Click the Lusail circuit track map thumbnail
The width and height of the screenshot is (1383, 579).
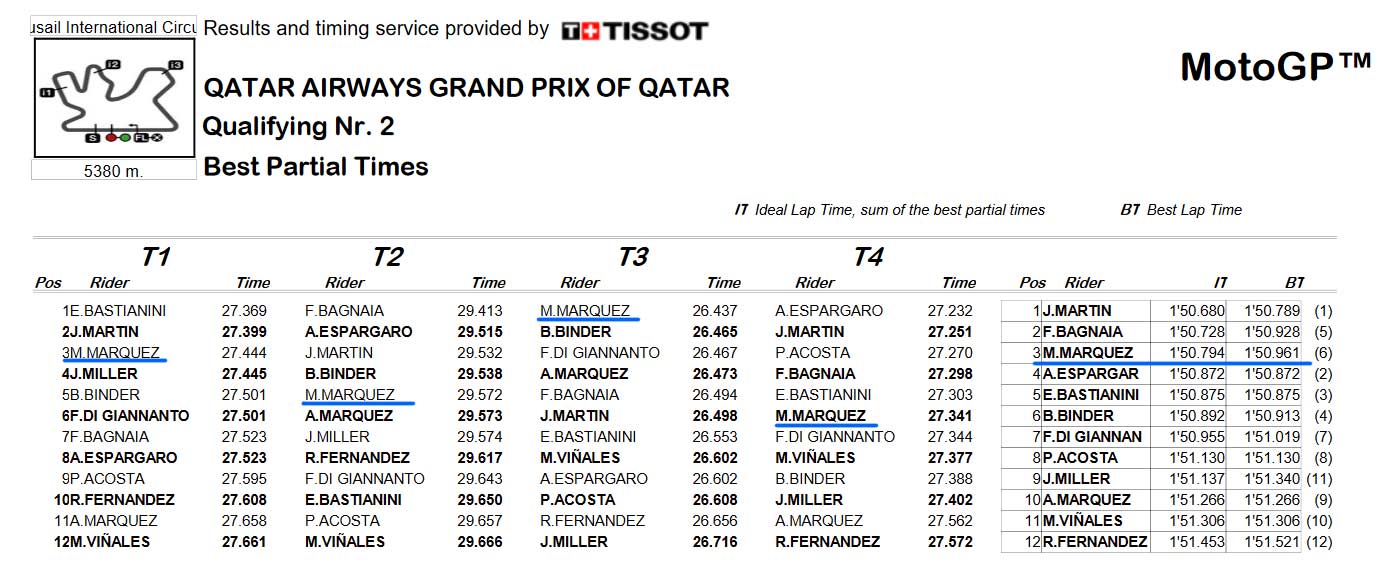(113, 99)
